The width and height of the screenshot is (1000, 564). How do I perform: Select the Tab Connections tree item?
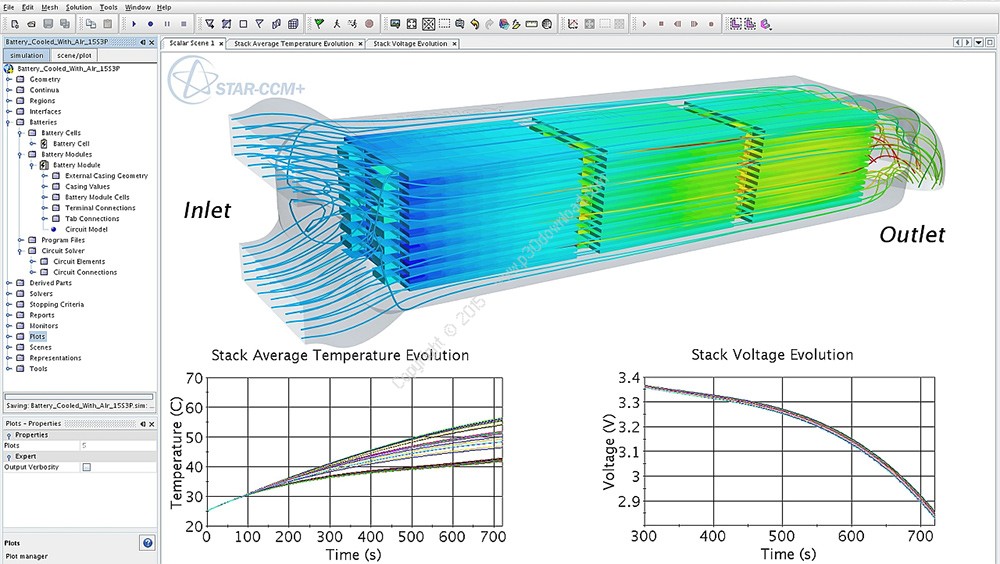(x=92, y=219)
